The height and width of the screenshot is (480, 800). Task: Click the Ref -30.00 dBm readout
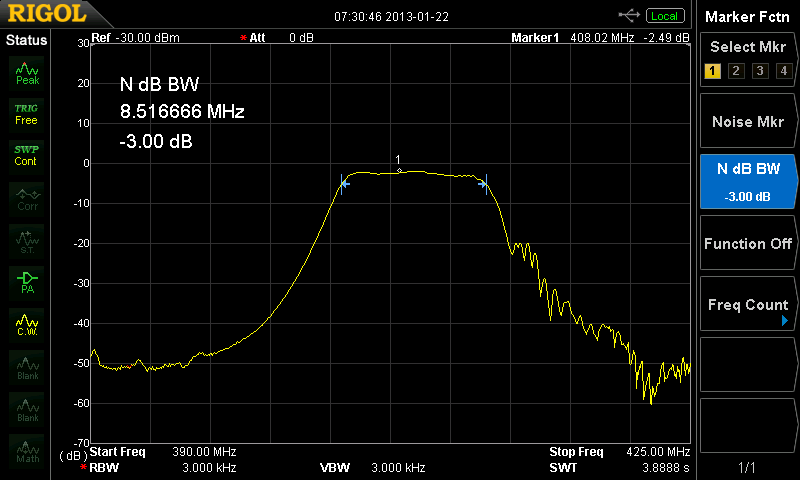tap(135, 38)
